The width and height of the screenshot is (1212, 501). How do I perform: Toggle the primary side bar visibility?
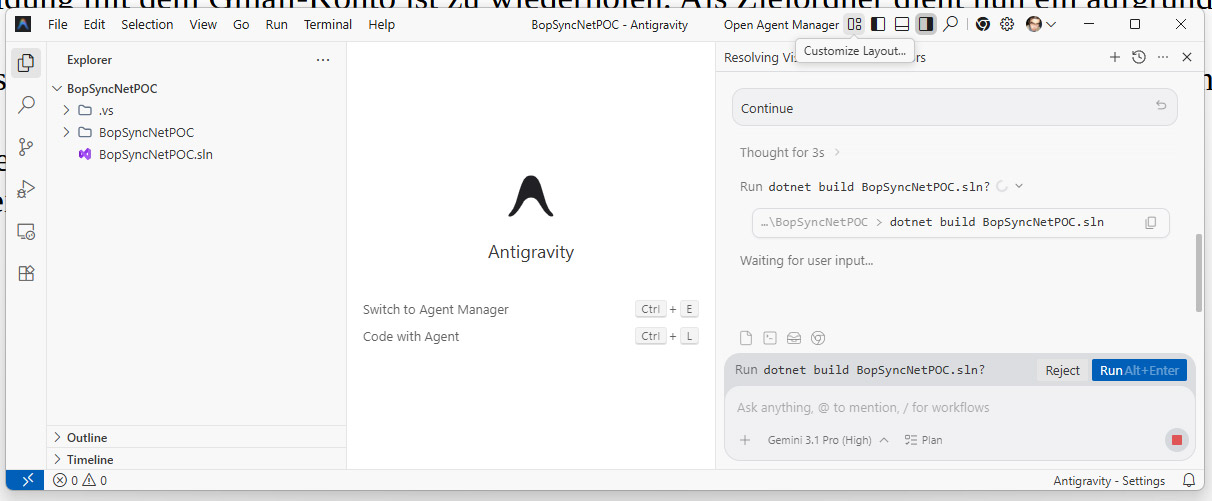pyautogui.click(x=878, y=24)
